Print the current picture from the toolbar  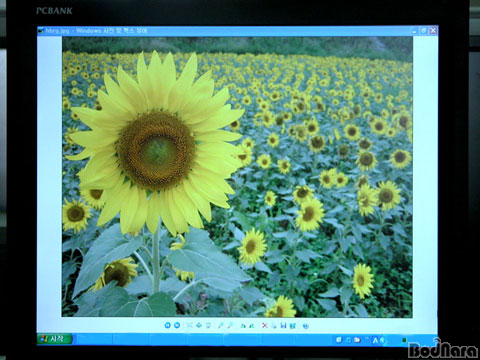[274, 326]
